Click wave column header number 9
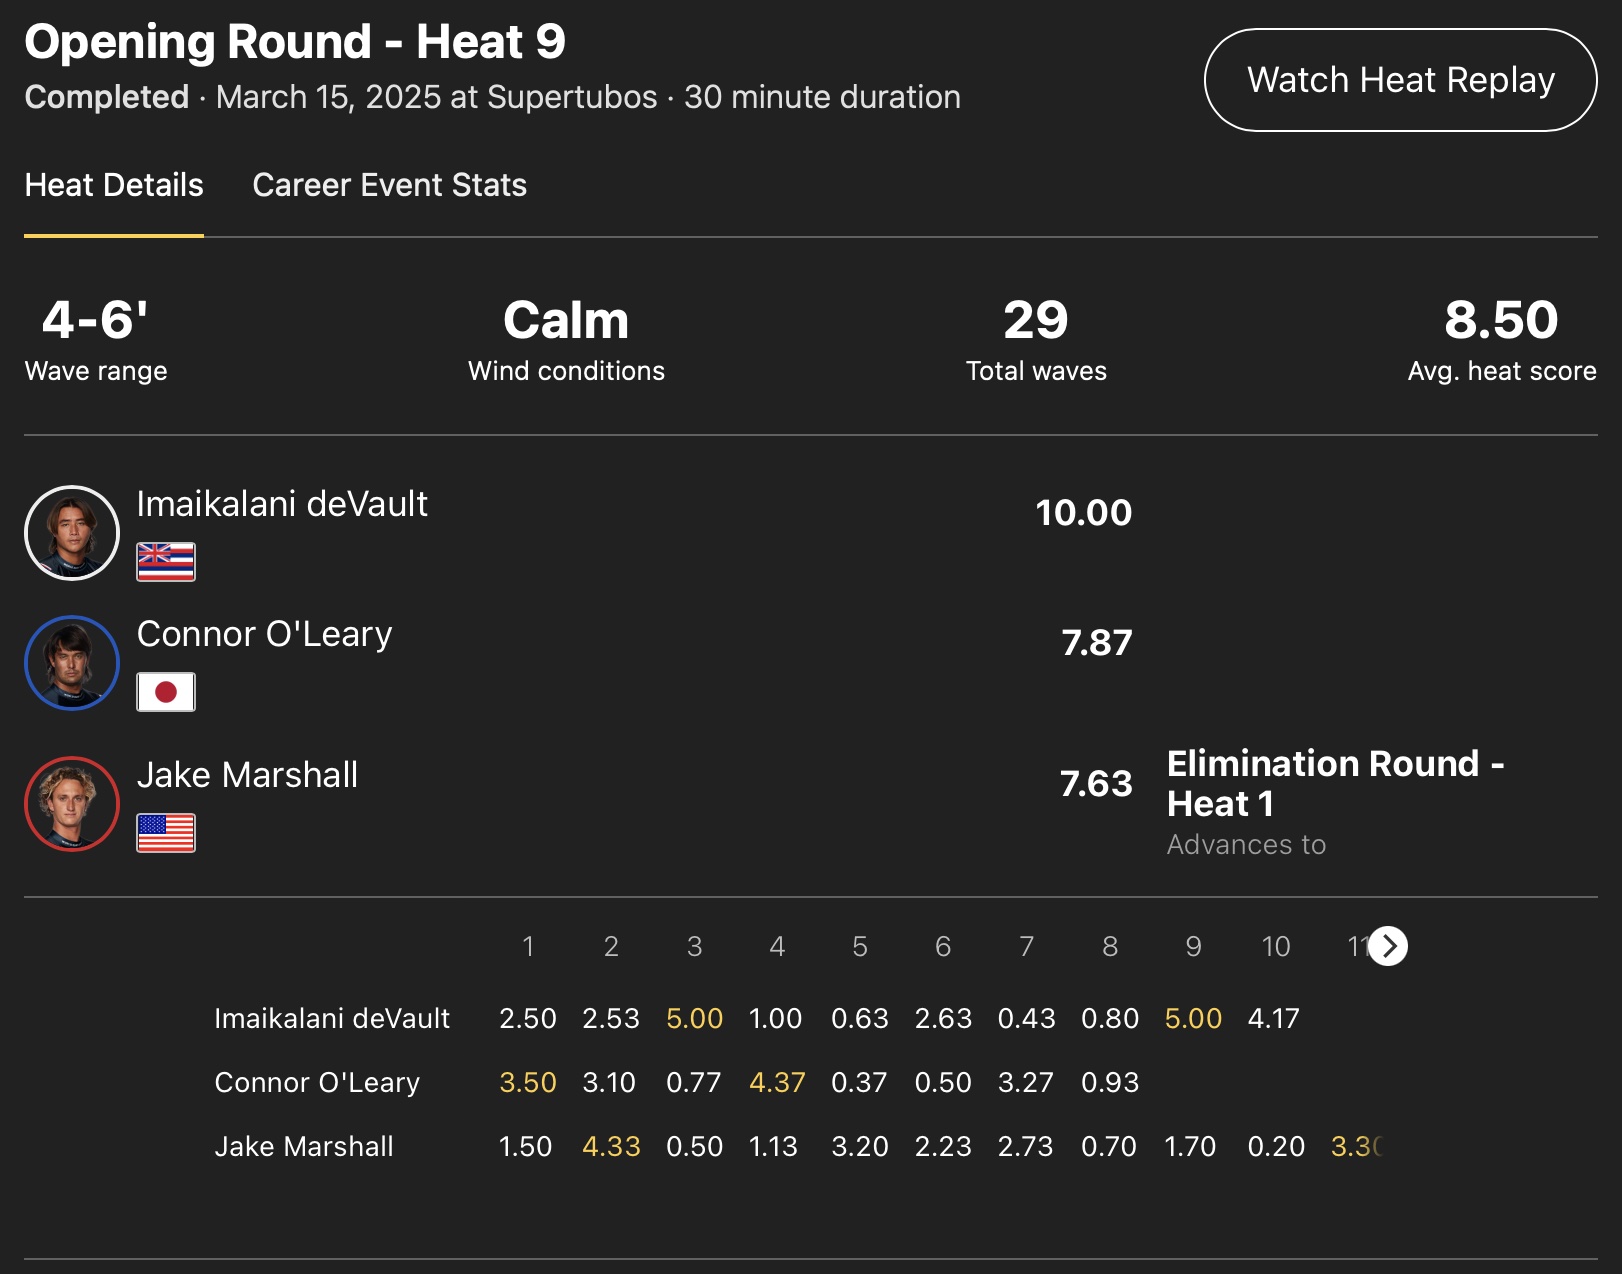 point(1193,946)
